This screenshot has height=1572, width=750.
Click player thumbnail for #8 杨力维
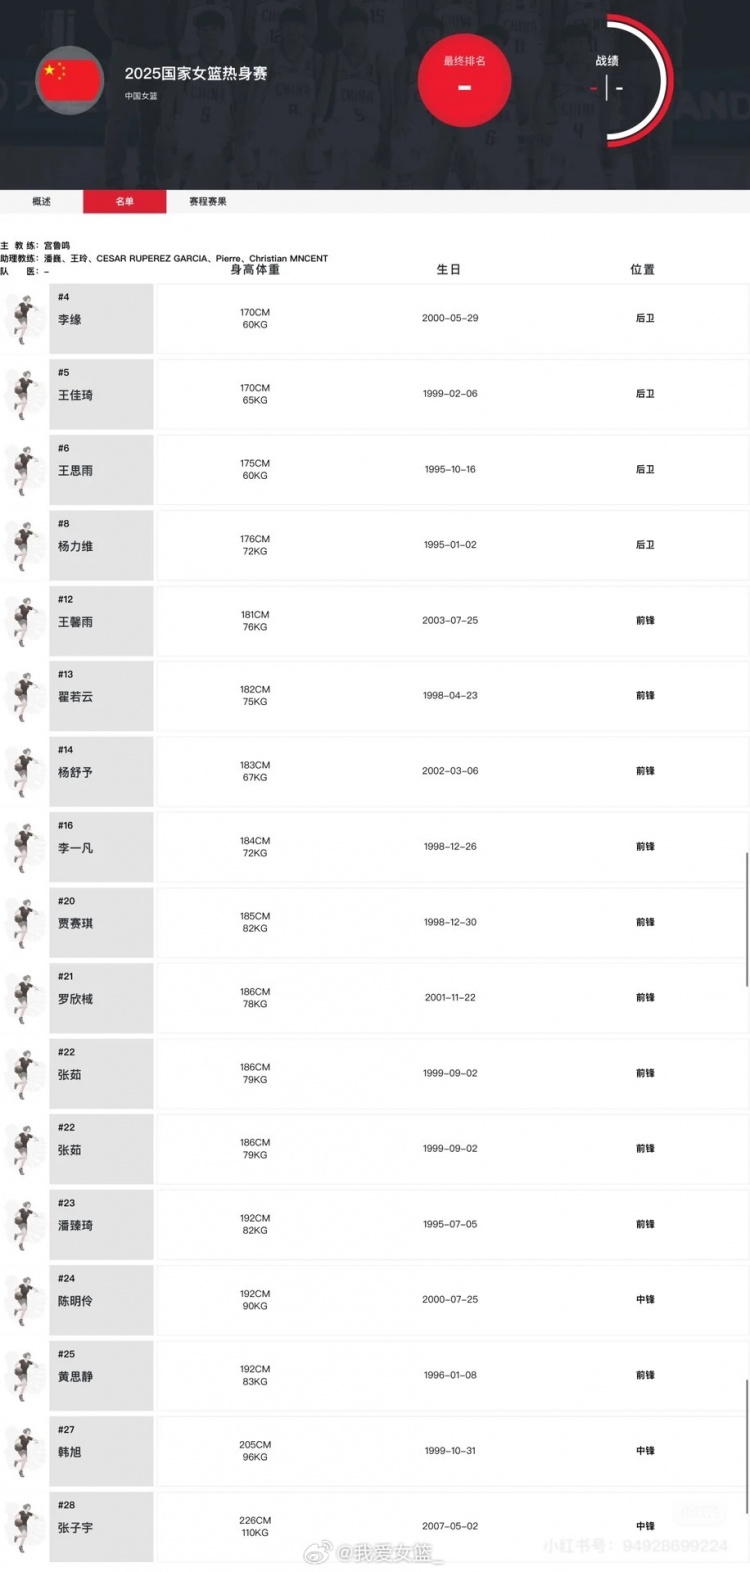pos(22,546)
